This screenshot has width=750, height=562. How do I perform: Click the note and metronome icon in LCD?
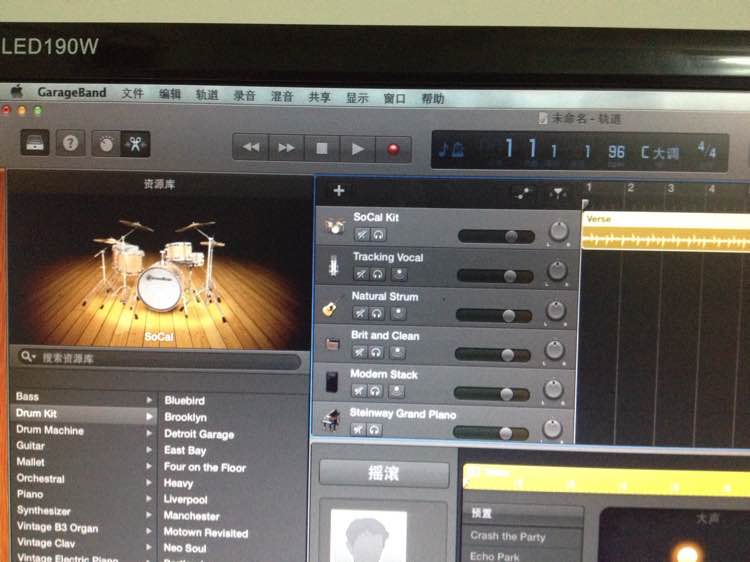(x=451, y=150)
